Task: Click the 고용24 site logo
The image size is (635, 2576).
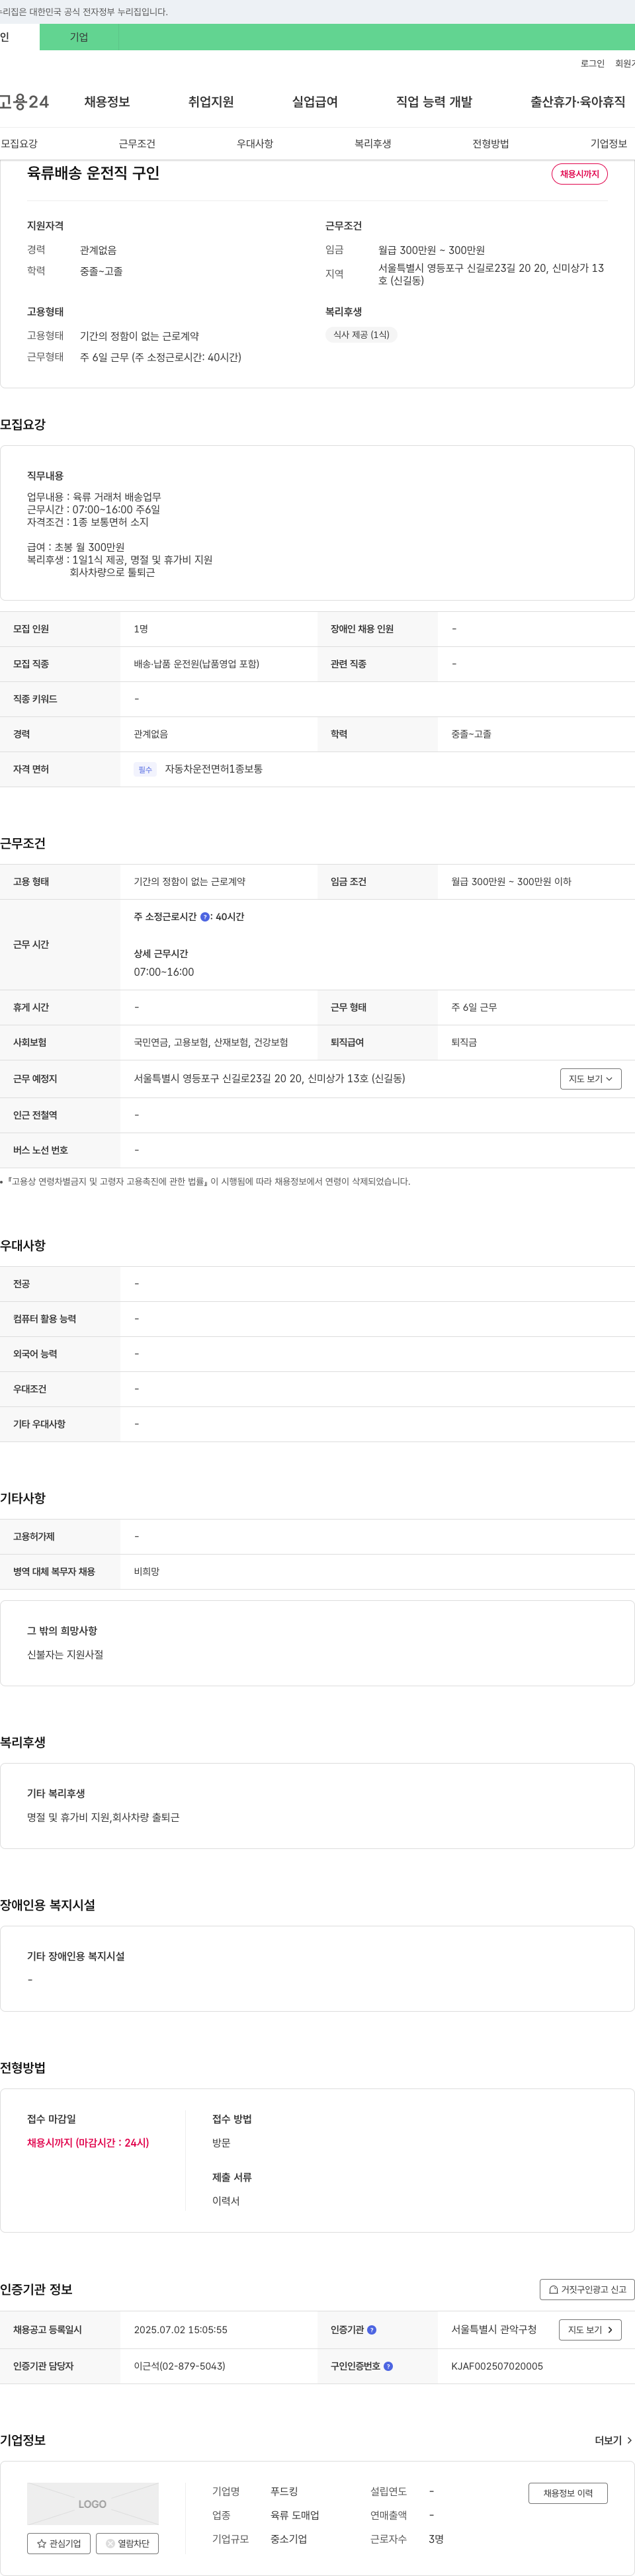Action: (24, 102)
